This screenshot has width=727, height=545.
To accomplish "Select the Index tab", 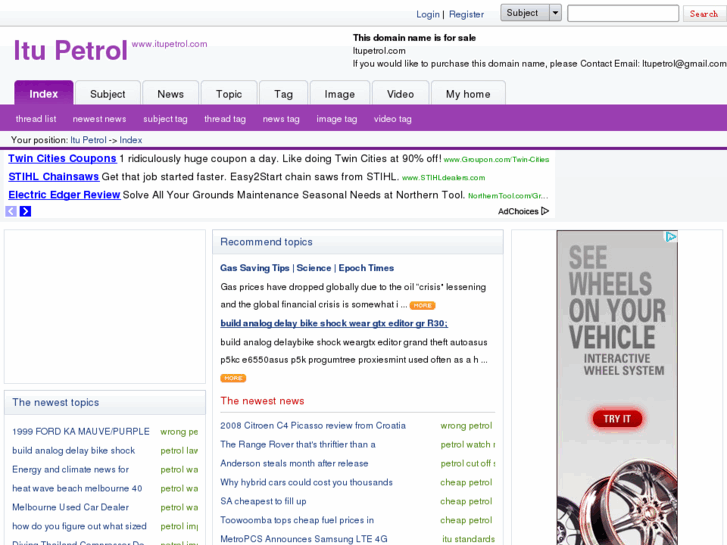I will coord(44,94).
